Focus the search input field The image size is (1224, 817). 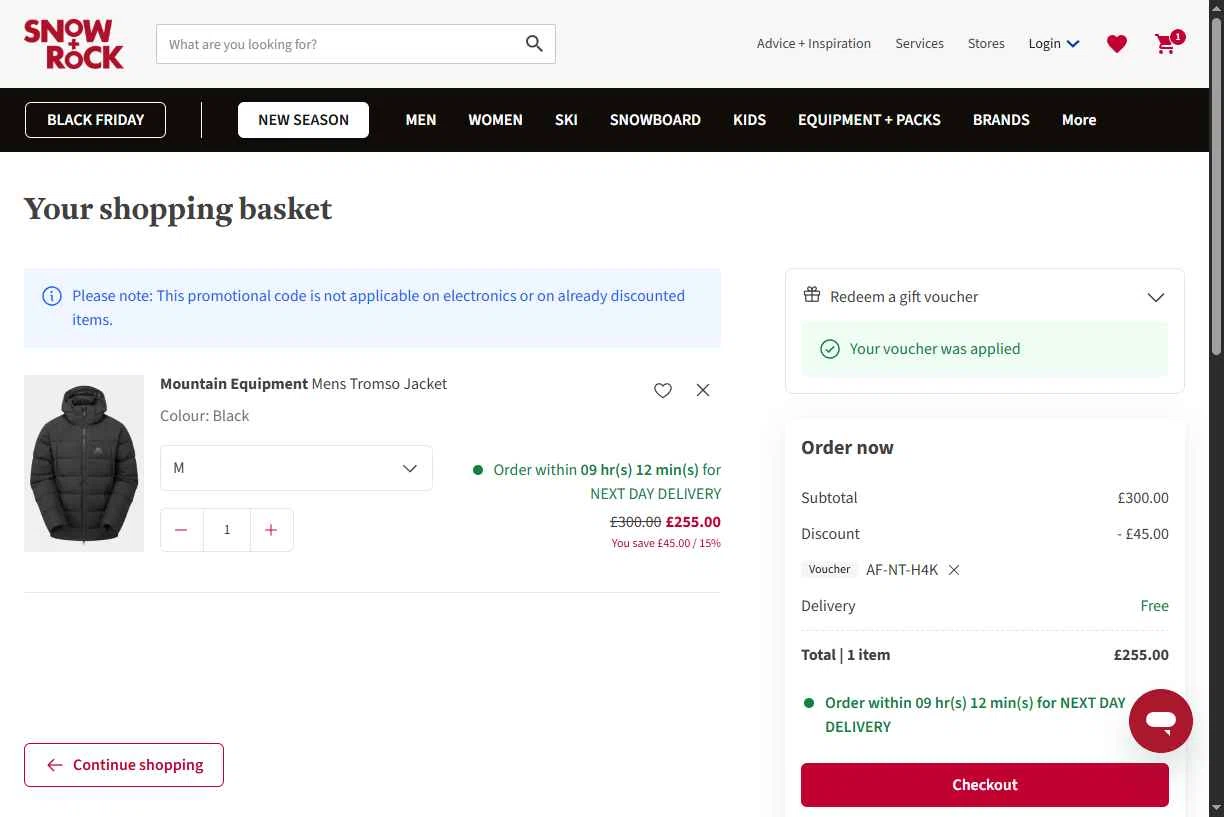(x=340, y=44)
